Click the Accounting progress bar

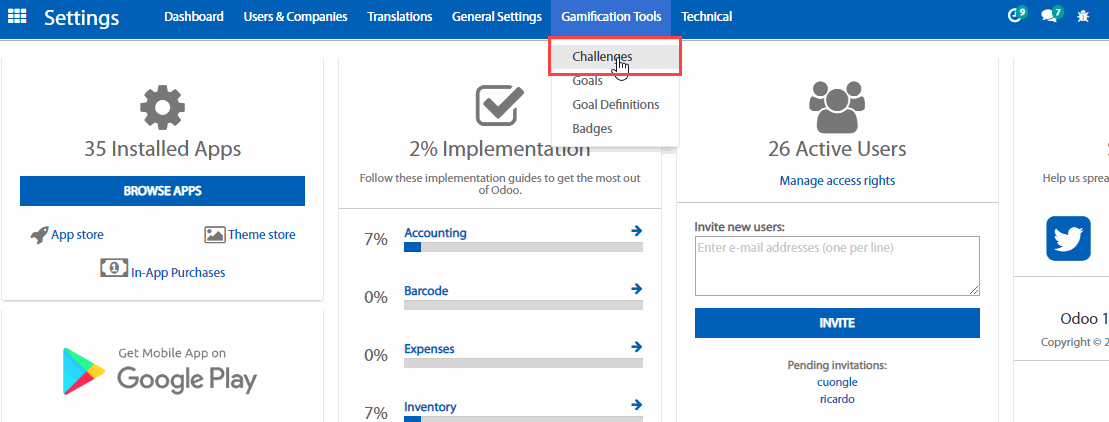(523, 247)
